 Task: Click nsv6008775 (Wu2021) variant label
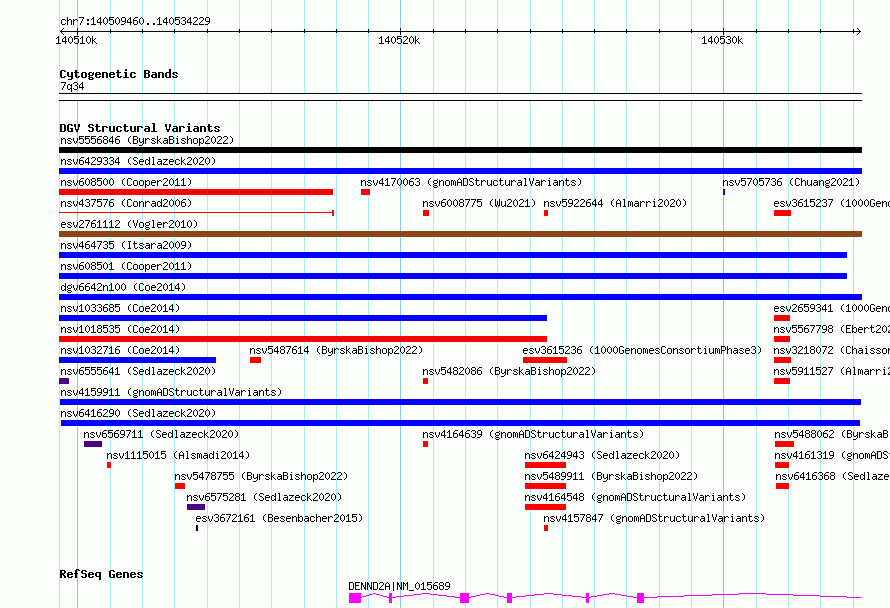pyautogui.click(x=479, y=203)
